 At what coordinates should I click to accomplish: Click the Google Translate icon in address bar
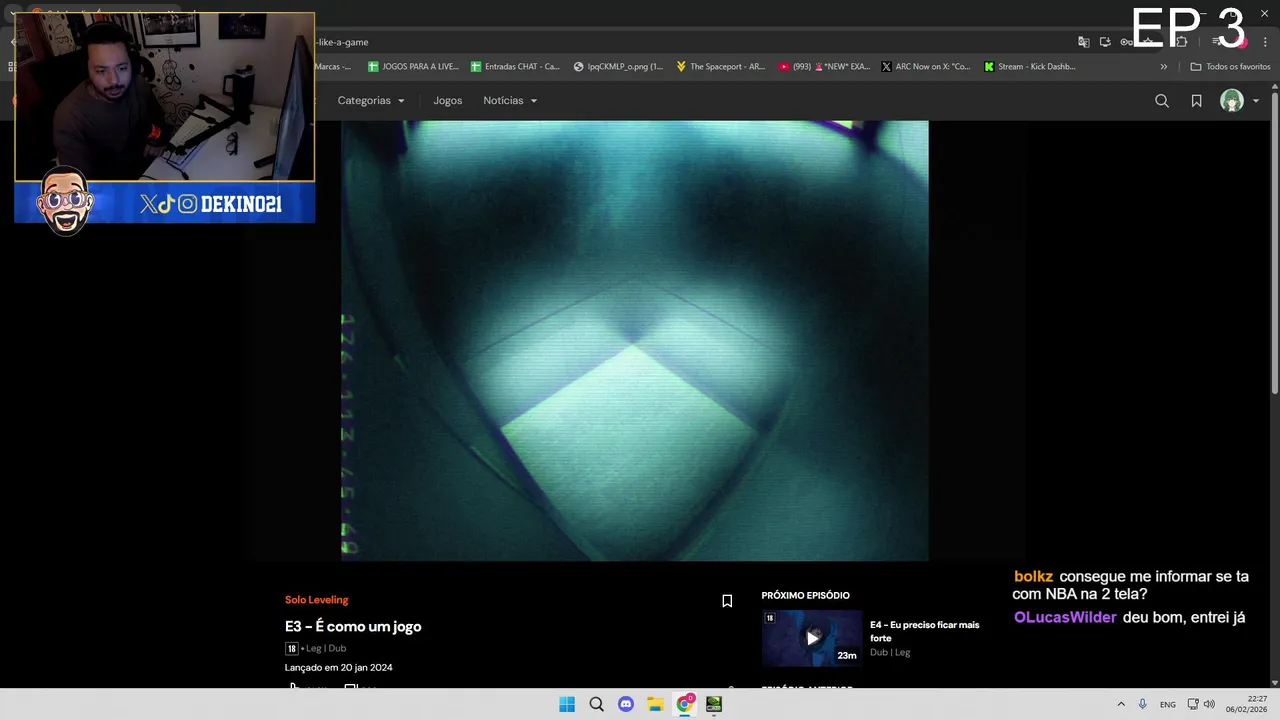(1083, 42)
